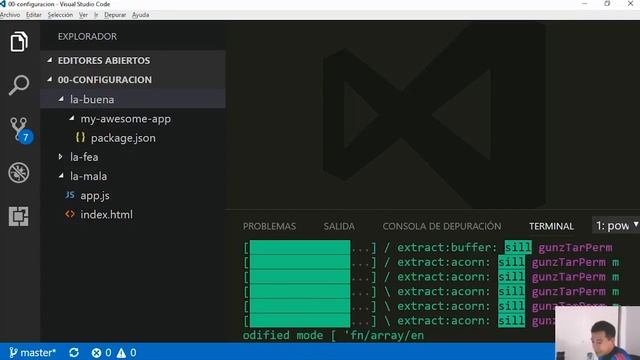
Task: Switch to the PROBLEMAS panel tab
Action: 269,226
